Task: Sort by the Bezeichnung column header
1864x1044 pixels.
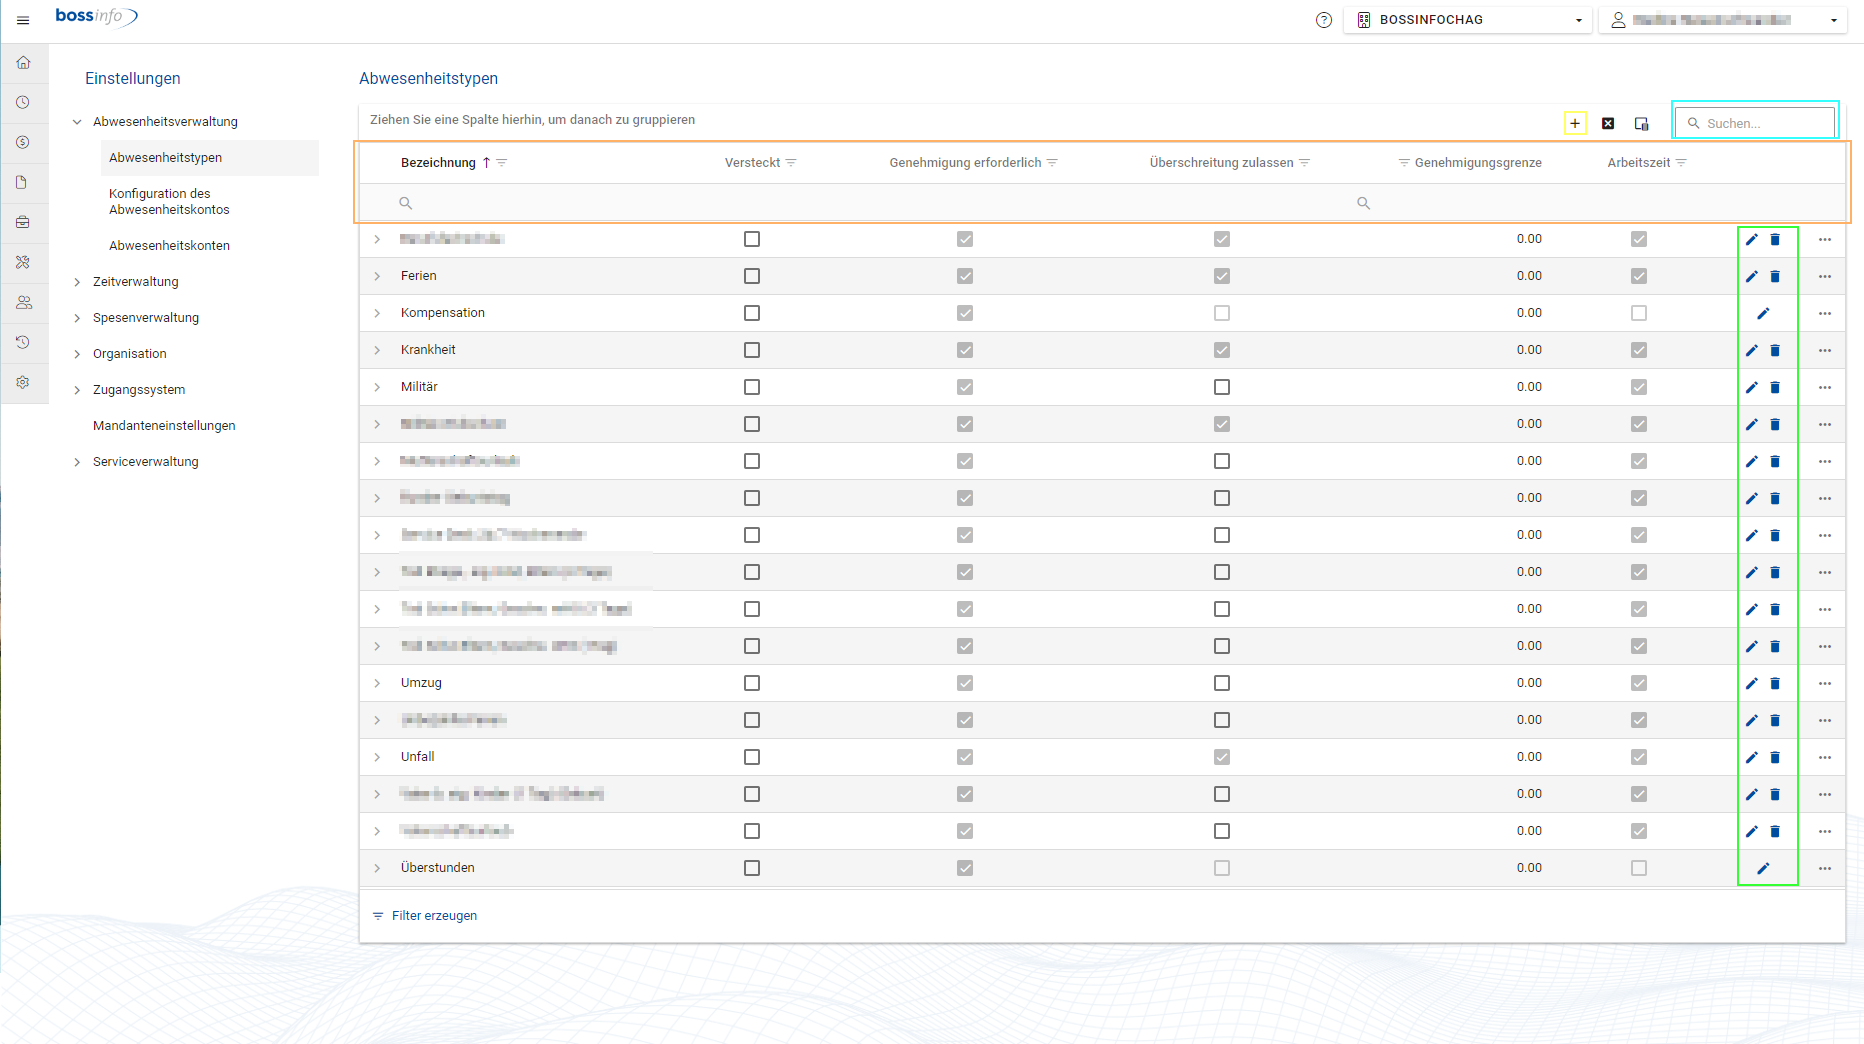Action: 438,163
